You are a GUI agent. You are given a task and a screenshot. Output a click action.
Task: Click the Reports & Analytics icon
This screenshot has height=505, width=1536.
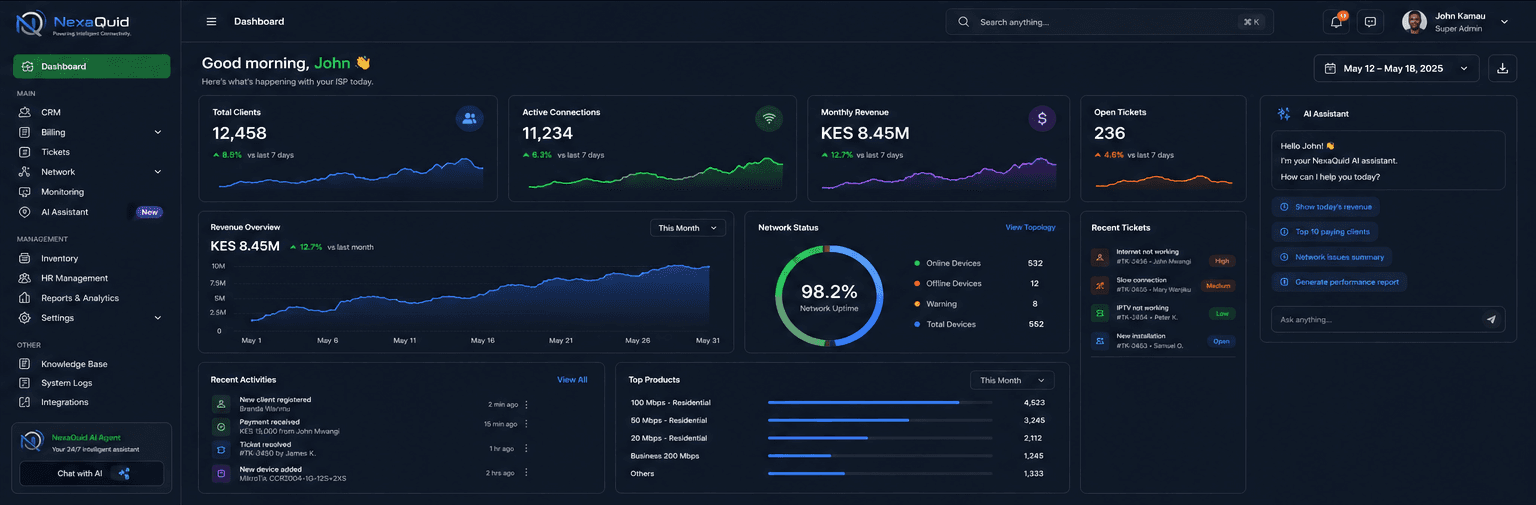(24, 298)
